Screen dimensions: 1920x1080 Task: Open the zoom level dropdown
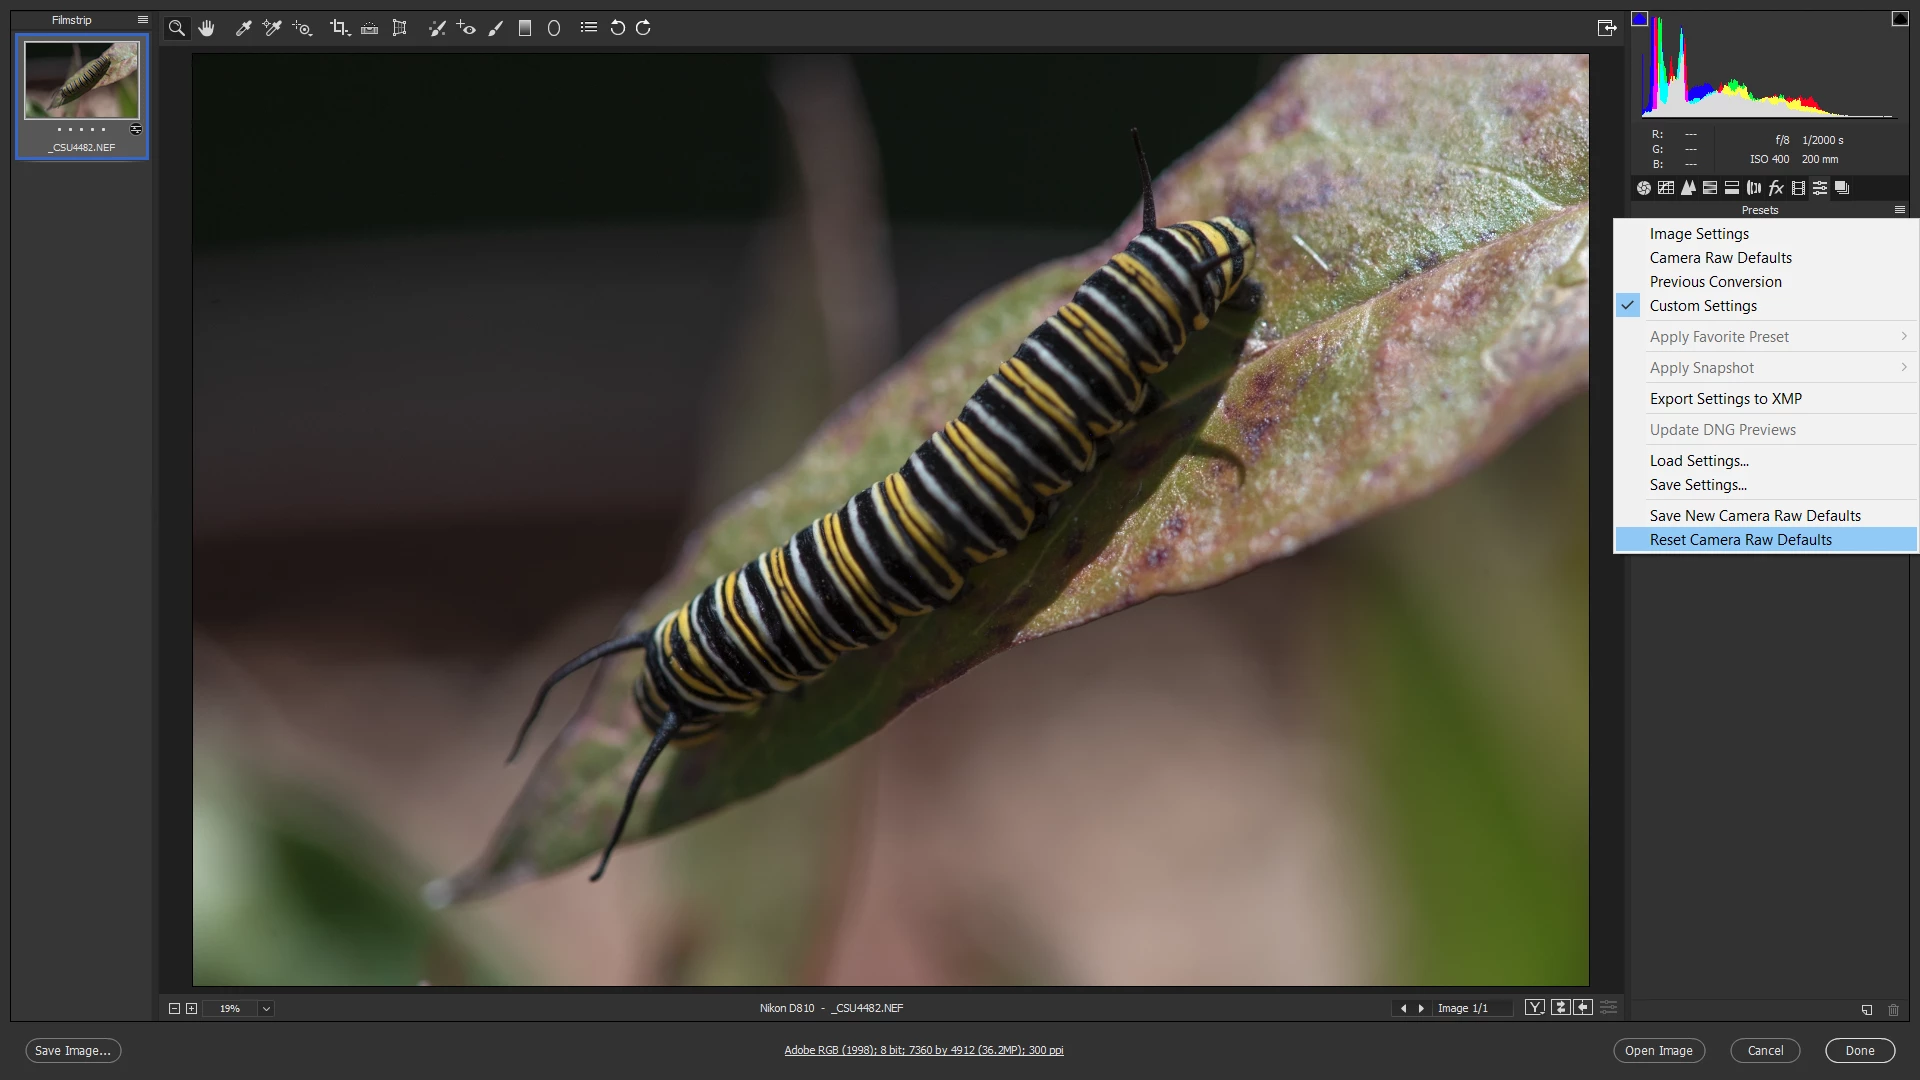pyautogui.click(x=266, y=1009)
